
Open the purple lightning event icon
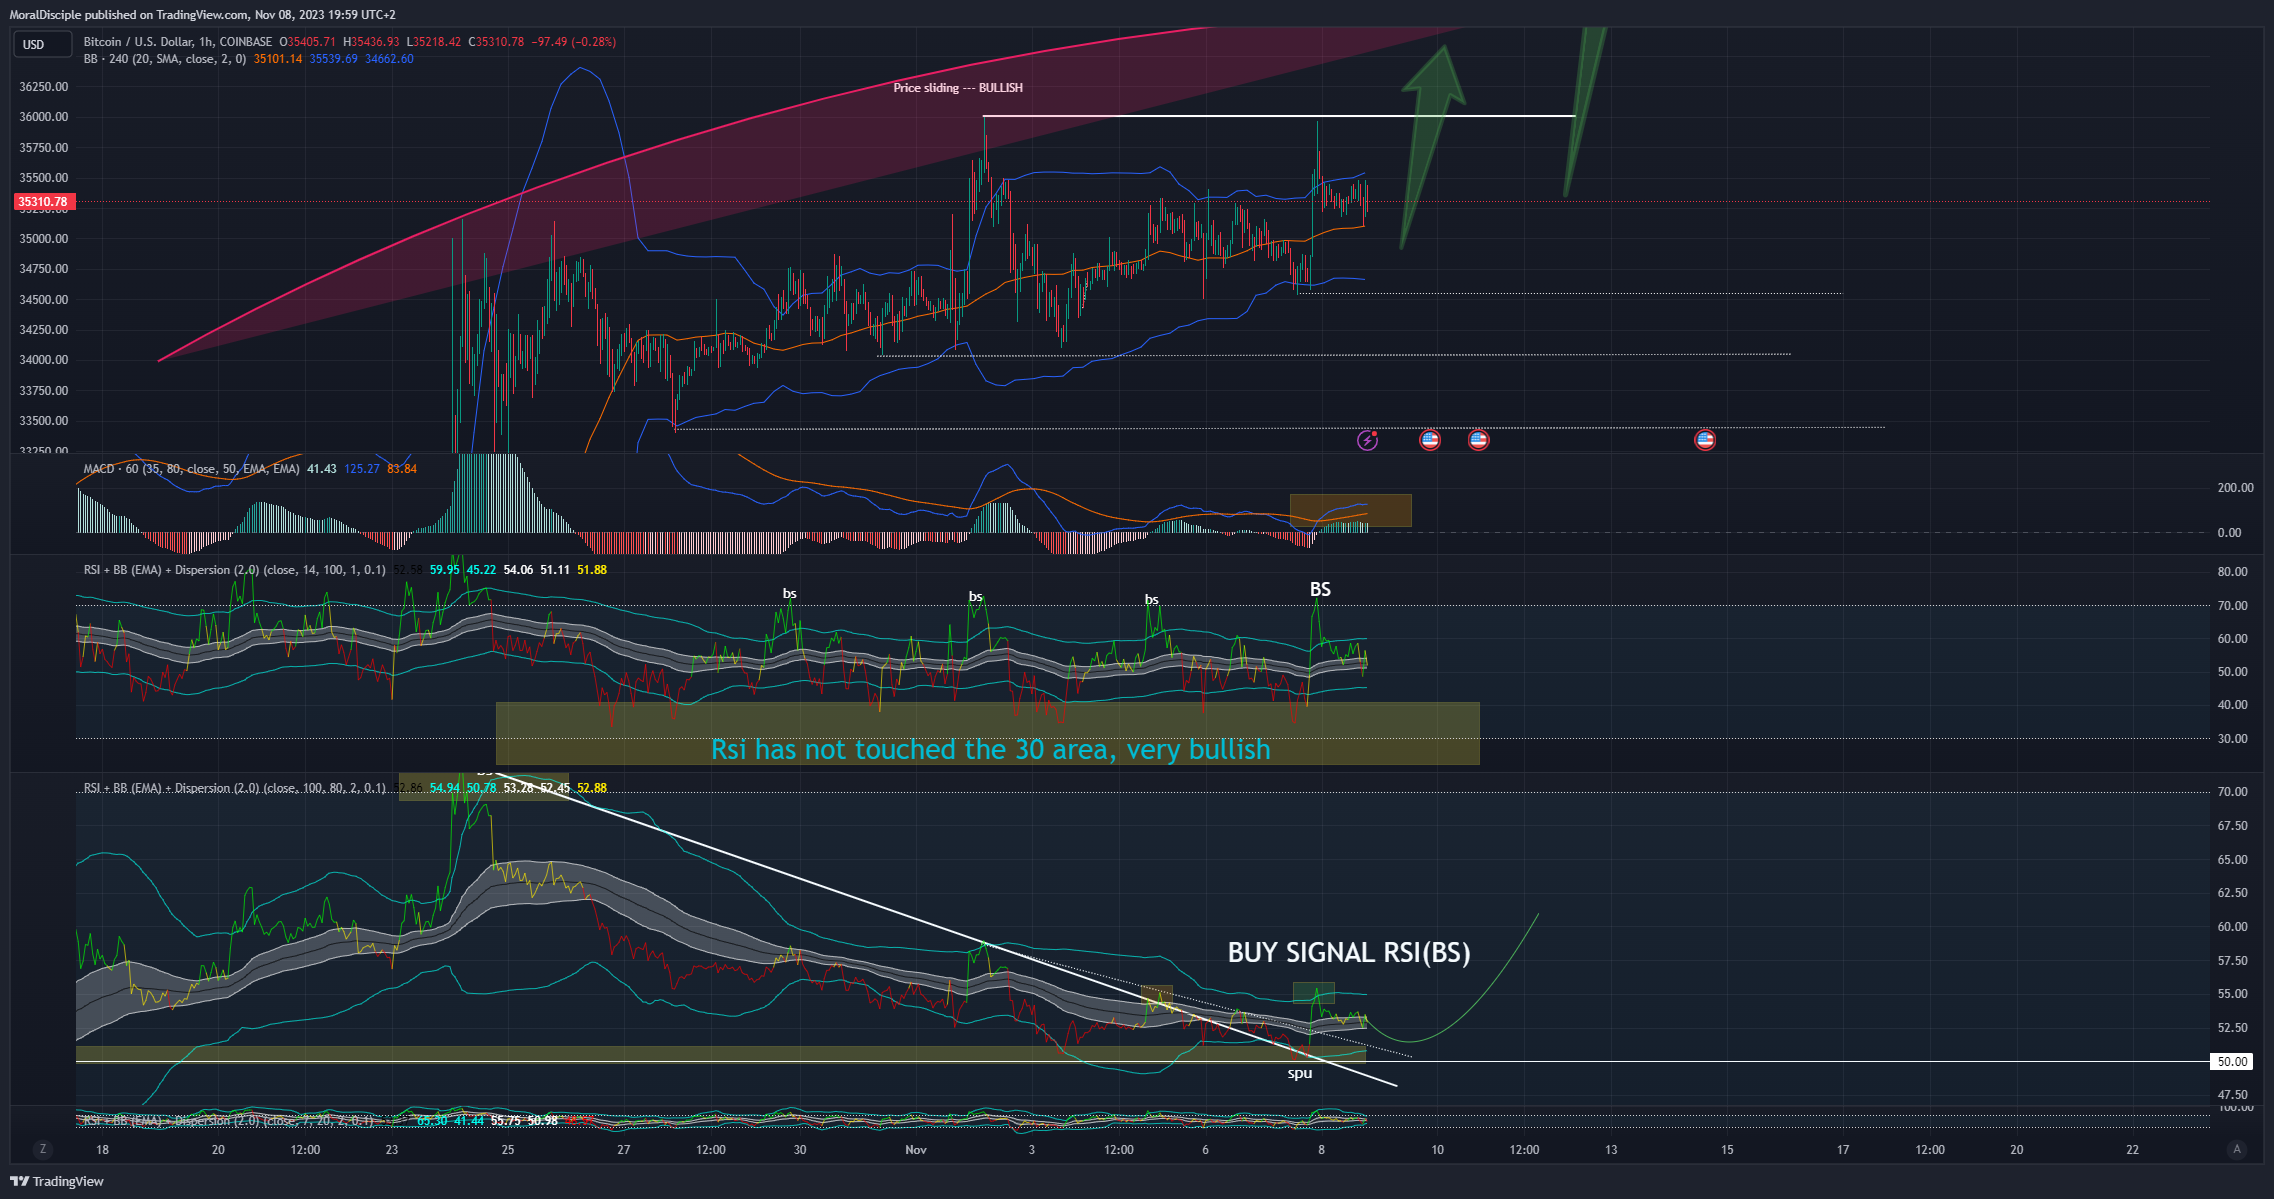click(1367, 440)
